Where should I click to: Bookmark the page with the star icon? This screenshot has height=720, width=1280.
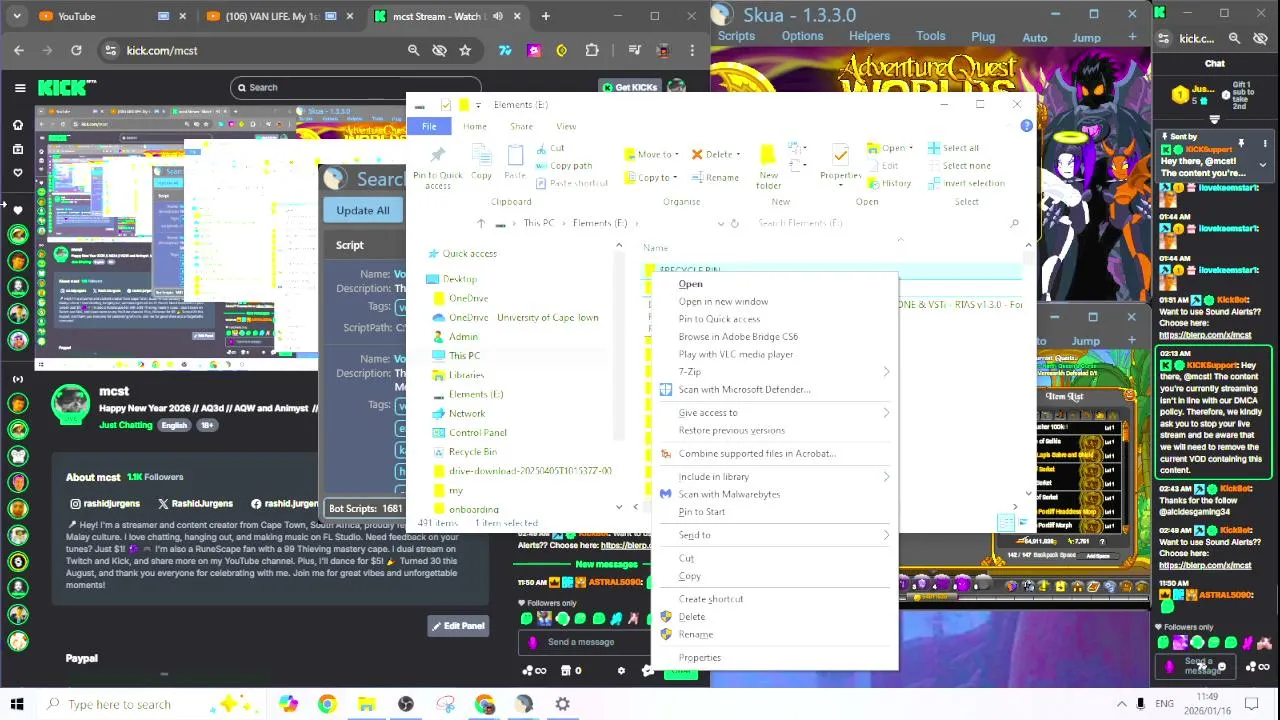[x=465, y=50]
